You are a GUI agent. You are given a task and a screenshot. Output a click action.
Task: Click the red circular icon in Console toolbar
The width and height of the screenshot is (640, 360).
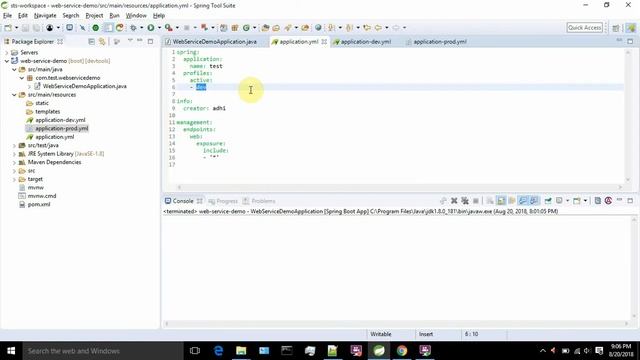(x=609, y=201)
